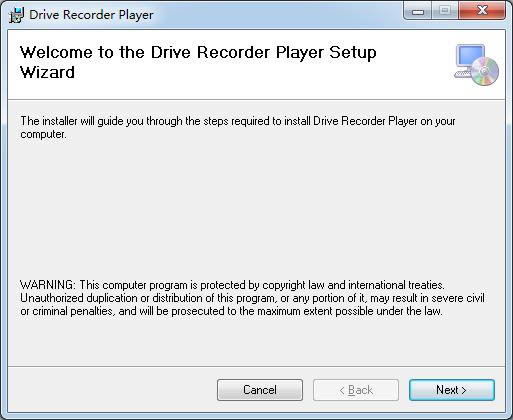Click the word computer ending the description

point(43,134)
